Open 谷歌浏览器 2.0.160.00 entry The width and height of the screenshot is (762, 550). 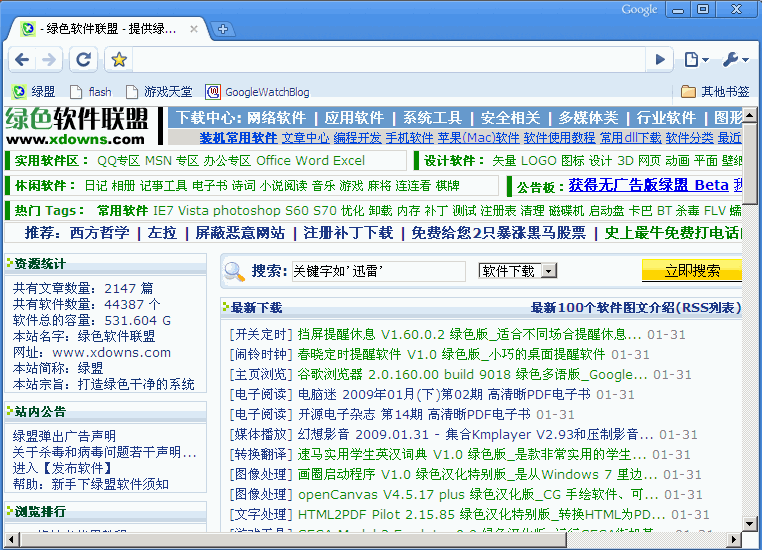coord(472,375)
